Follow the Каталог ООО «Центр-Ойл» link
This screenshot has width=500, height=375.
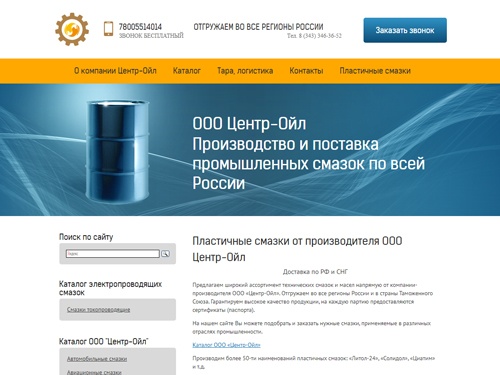(226, 345)
